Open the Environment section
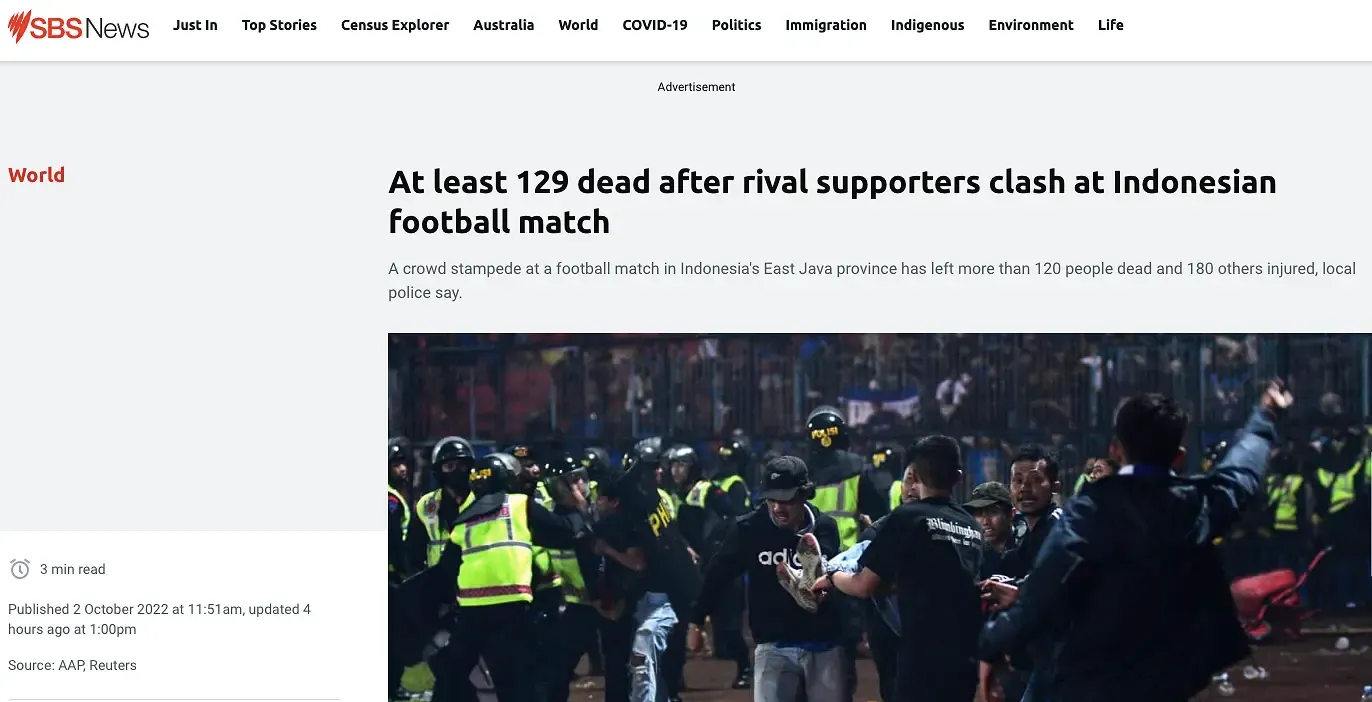 (1031, 25)
